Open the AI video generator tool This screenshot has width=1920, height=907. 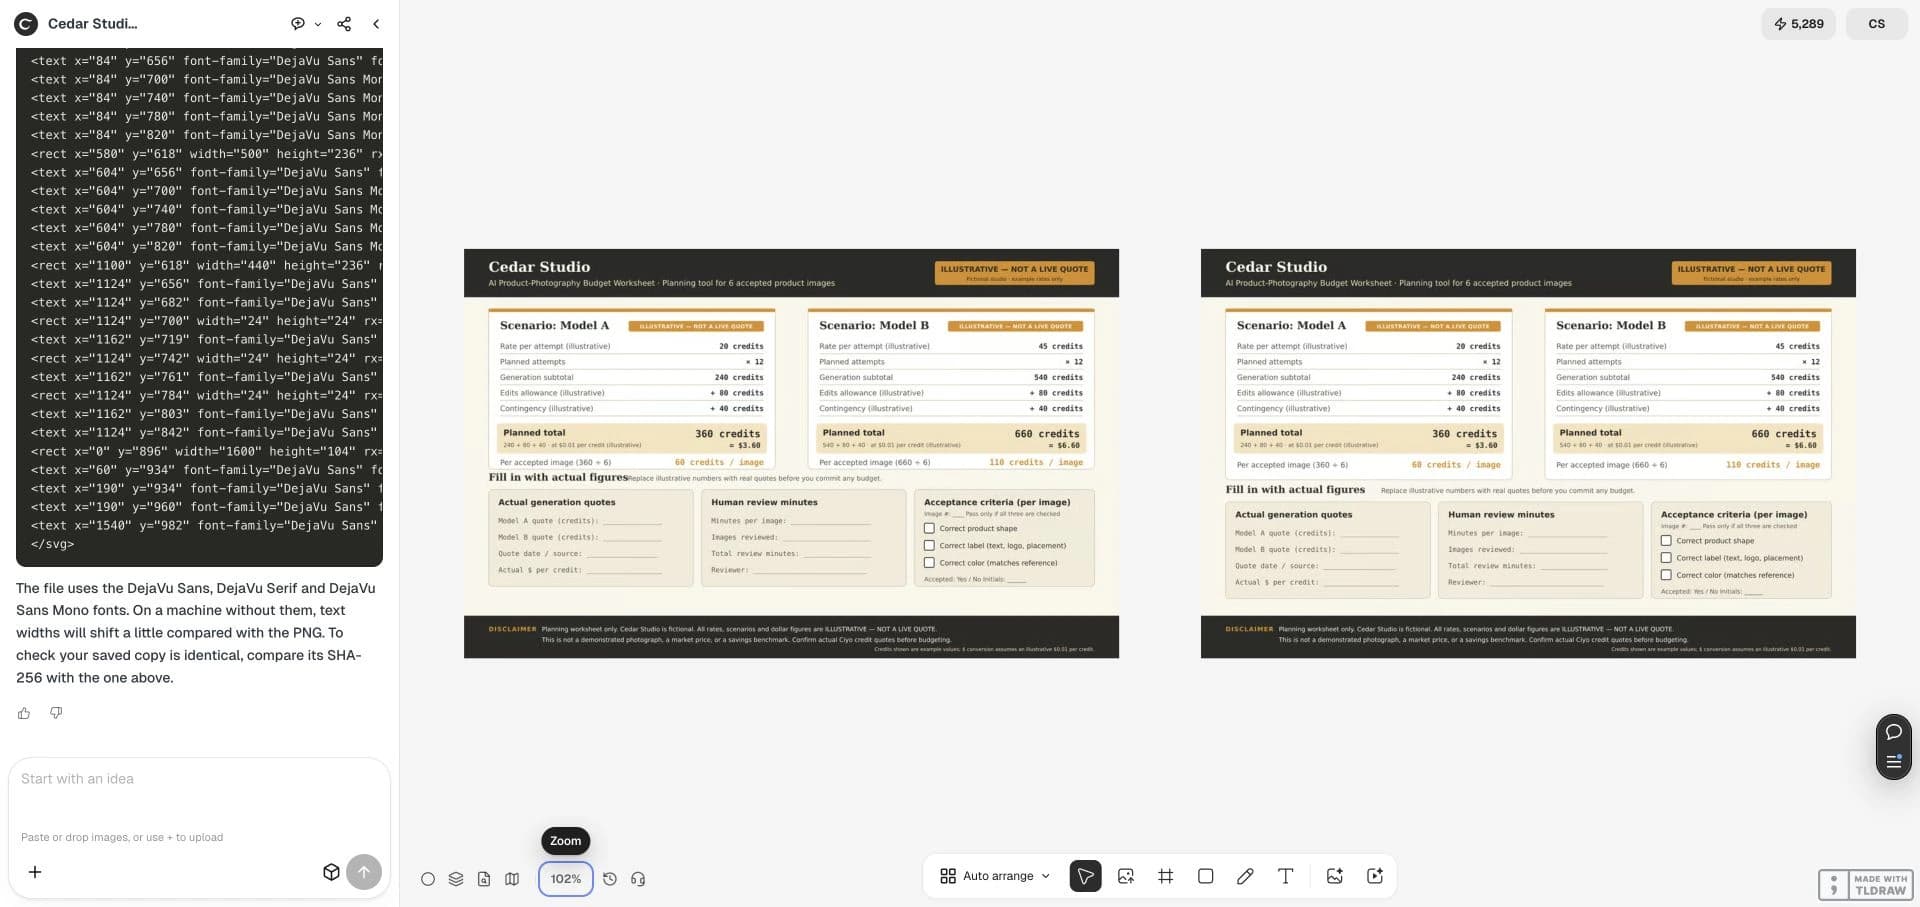(1375, 876)
